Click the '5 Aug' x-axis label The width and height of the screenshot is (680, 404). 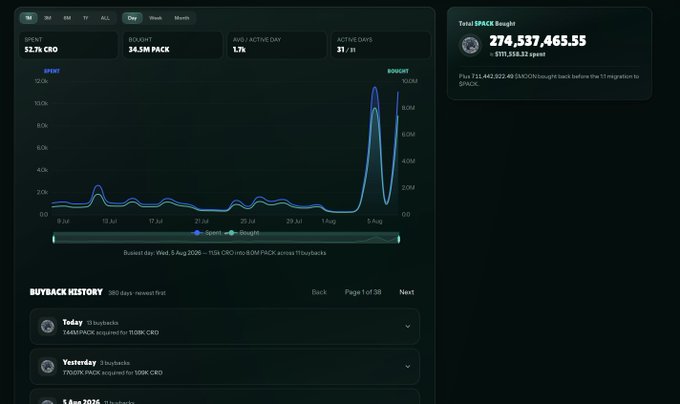click(x=375, y=221)
